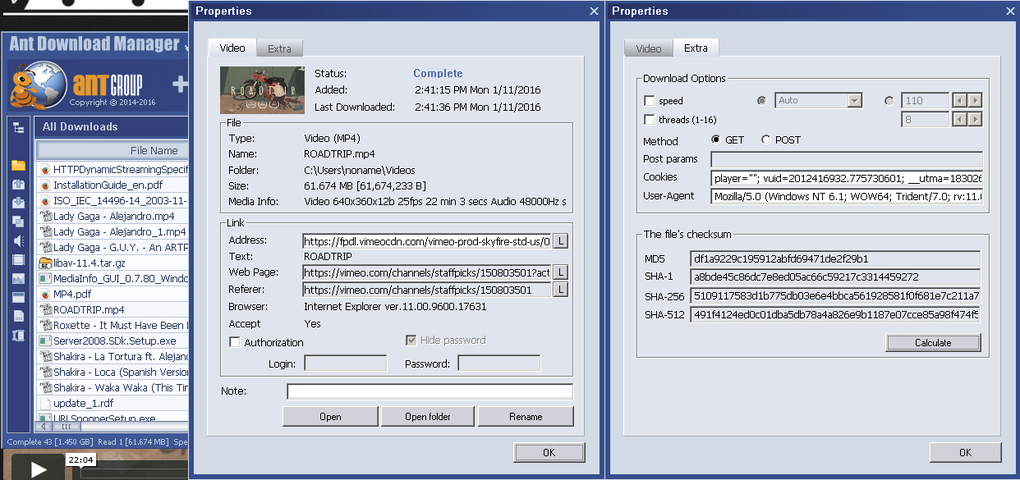1020x480 pixels.
Task: Toggle the Hide password checkbox
Action: [x=411, y=340]
